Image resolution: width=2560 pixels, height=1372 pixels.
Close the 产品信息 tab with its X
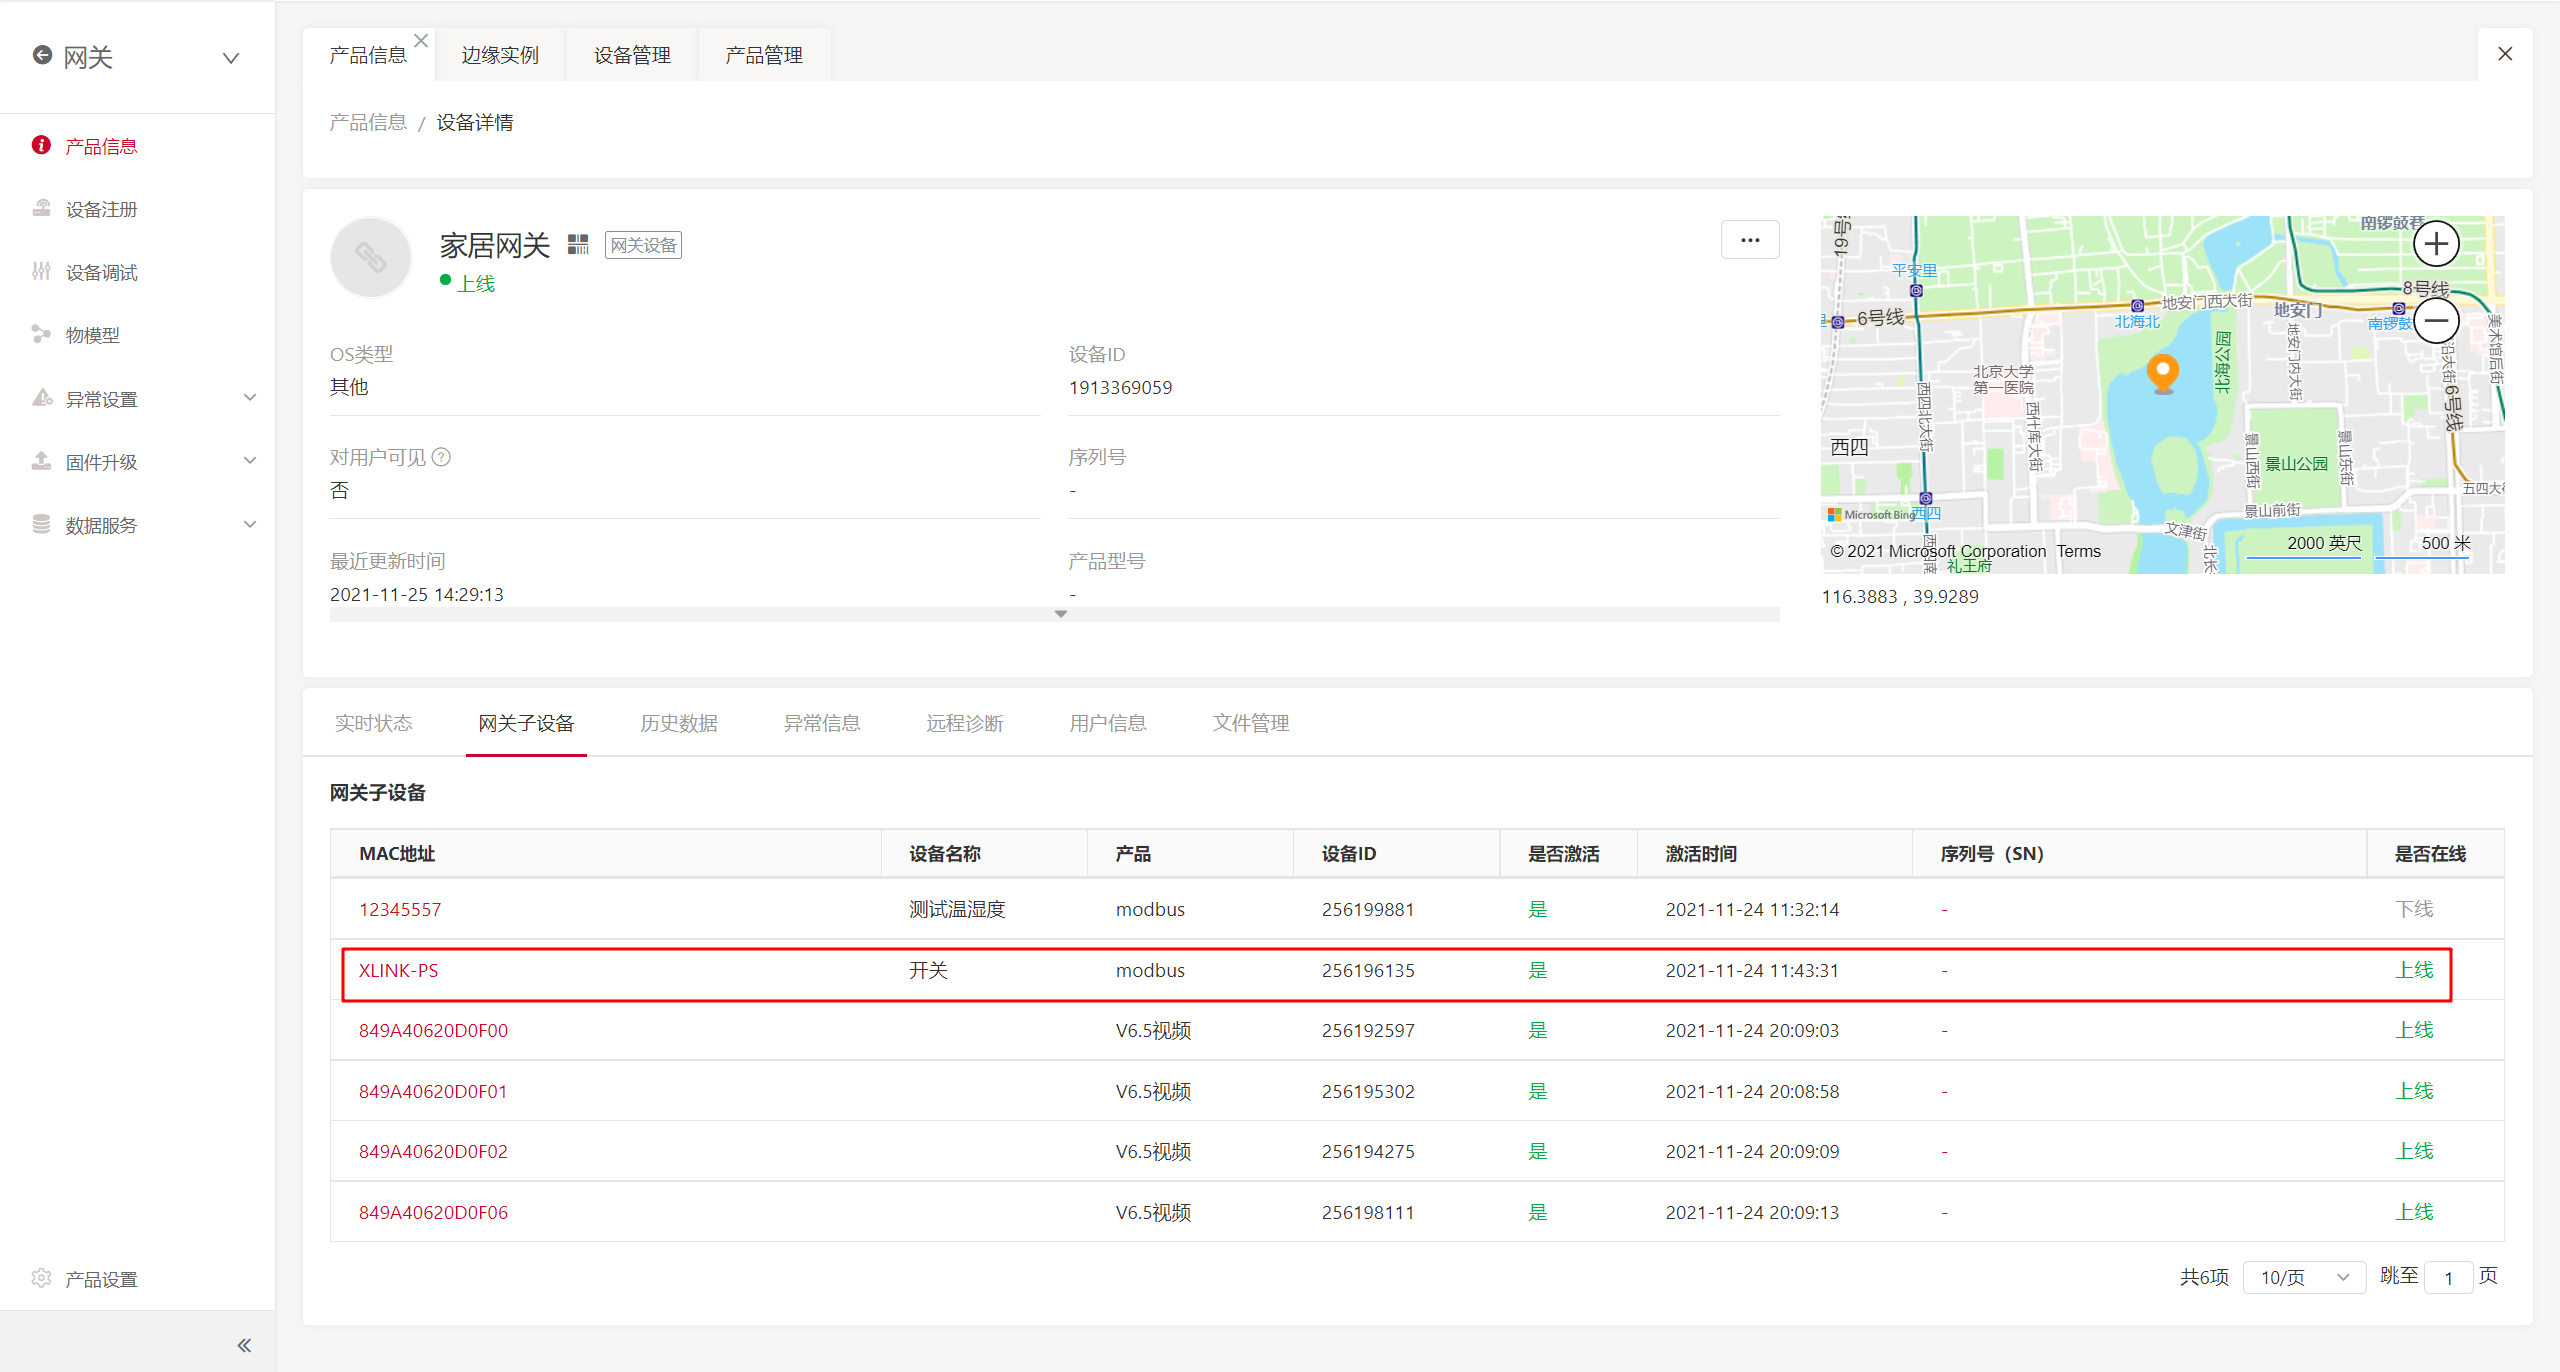coord(421,41)
